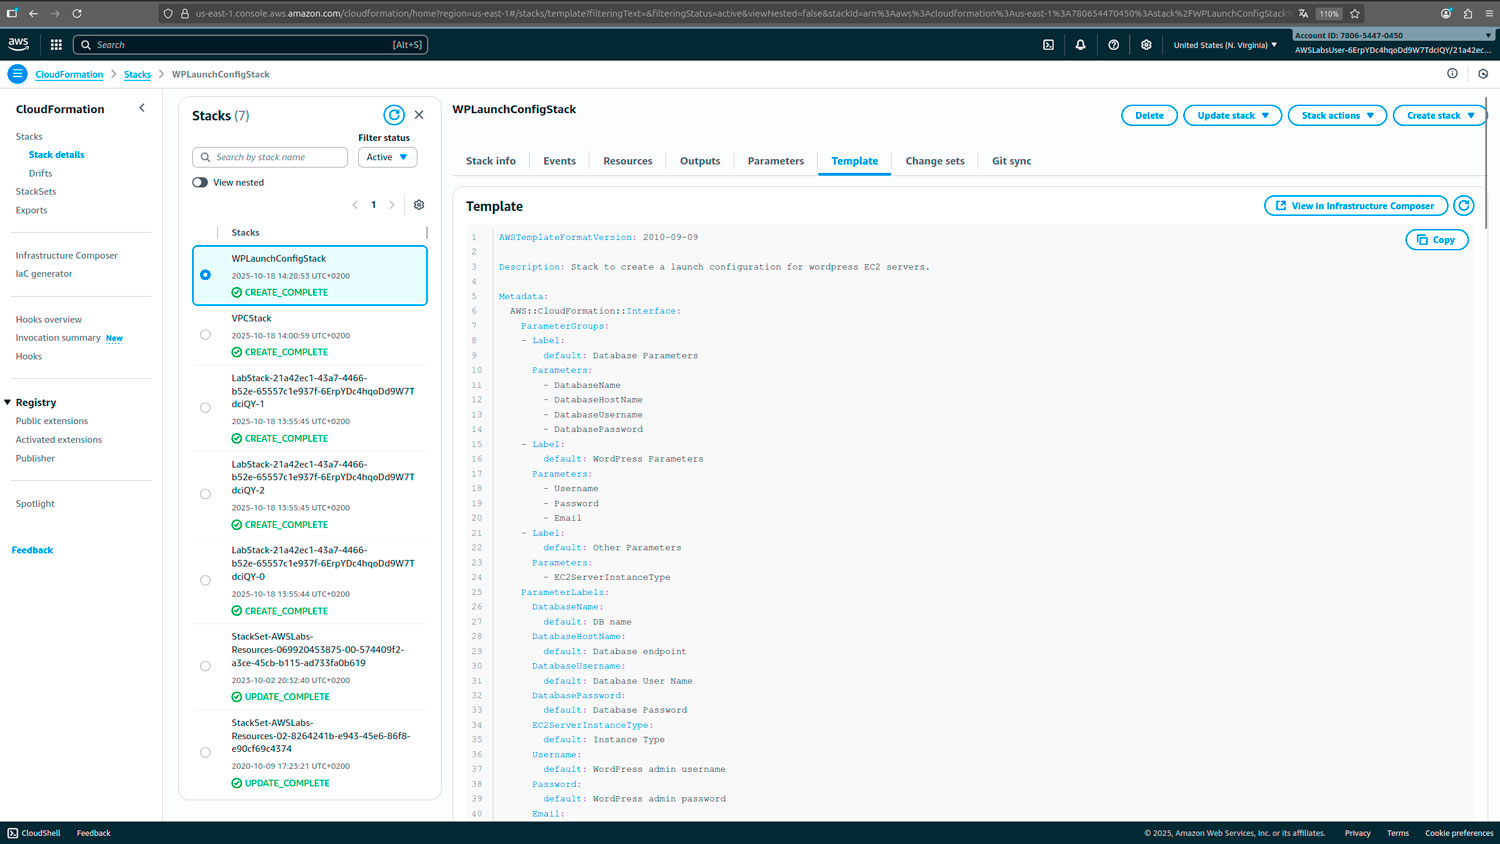This screenshot has width=1500, height=844.
Task: Select the WPLaunchConfigStack radio button
Action: click(x=205, y=275)
